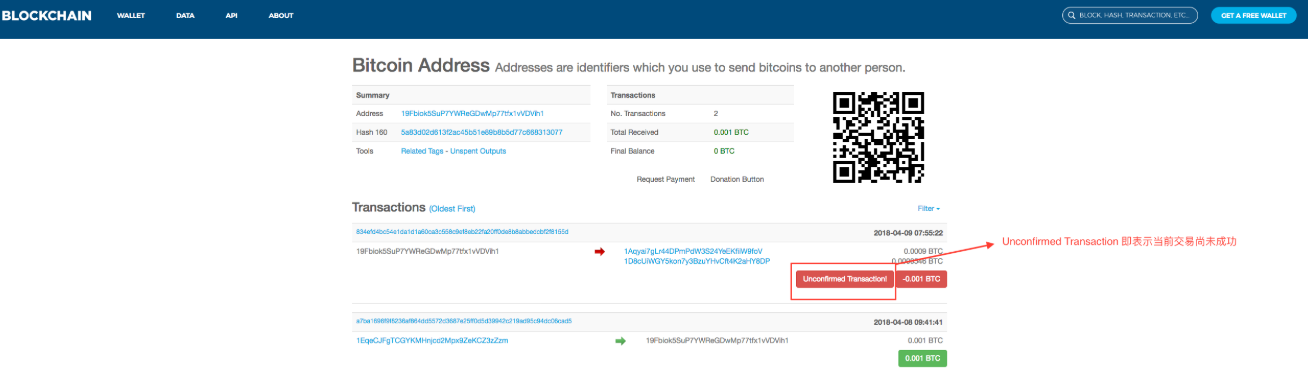Open the Data menu
The width and height of the screenshot is (1308, 378).
pos(185,16)
